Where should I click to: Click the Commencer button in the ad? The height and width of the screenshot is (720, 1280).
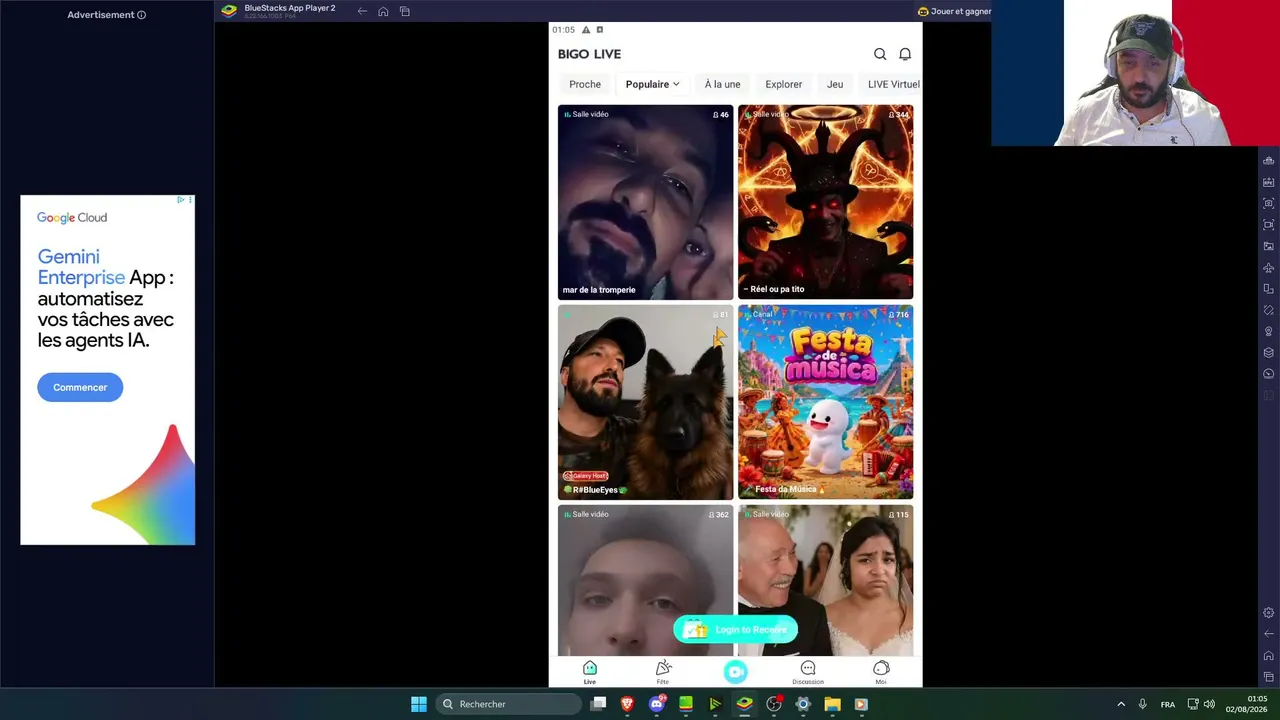pos(80,387)
